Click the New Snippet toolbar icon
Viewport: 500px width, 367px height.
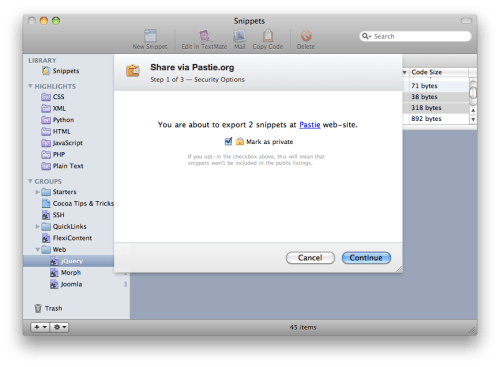(x=150, y=36)
